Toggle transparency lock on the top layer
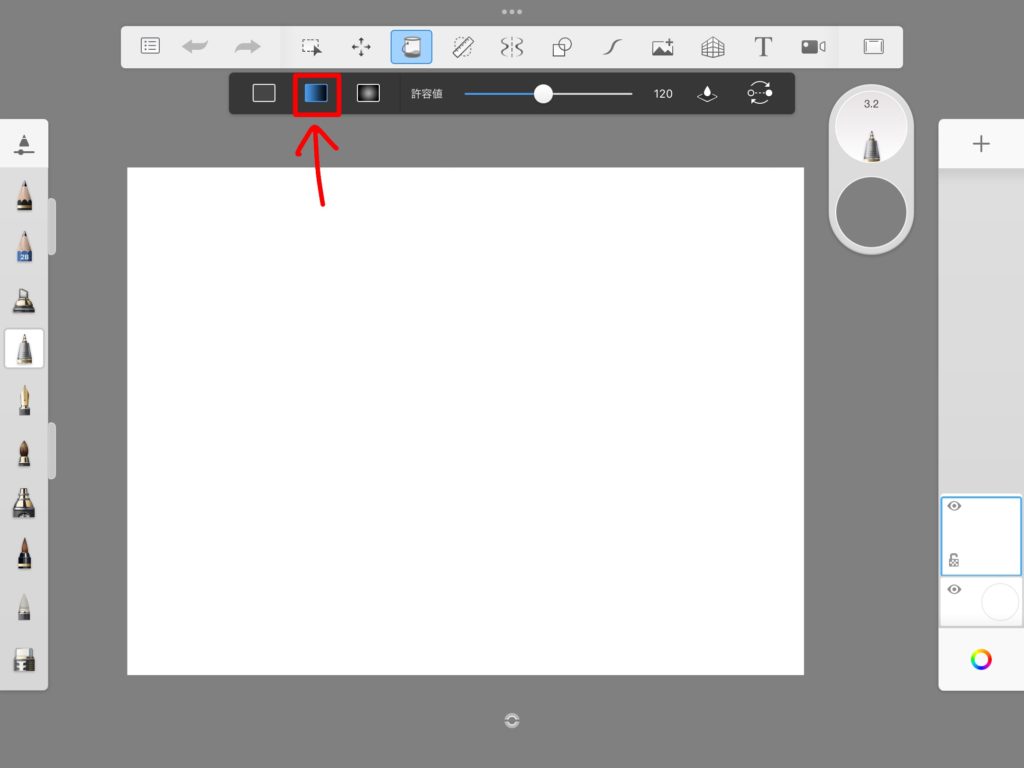Screen dimensions: 1024x768 [x=953, y=560]
